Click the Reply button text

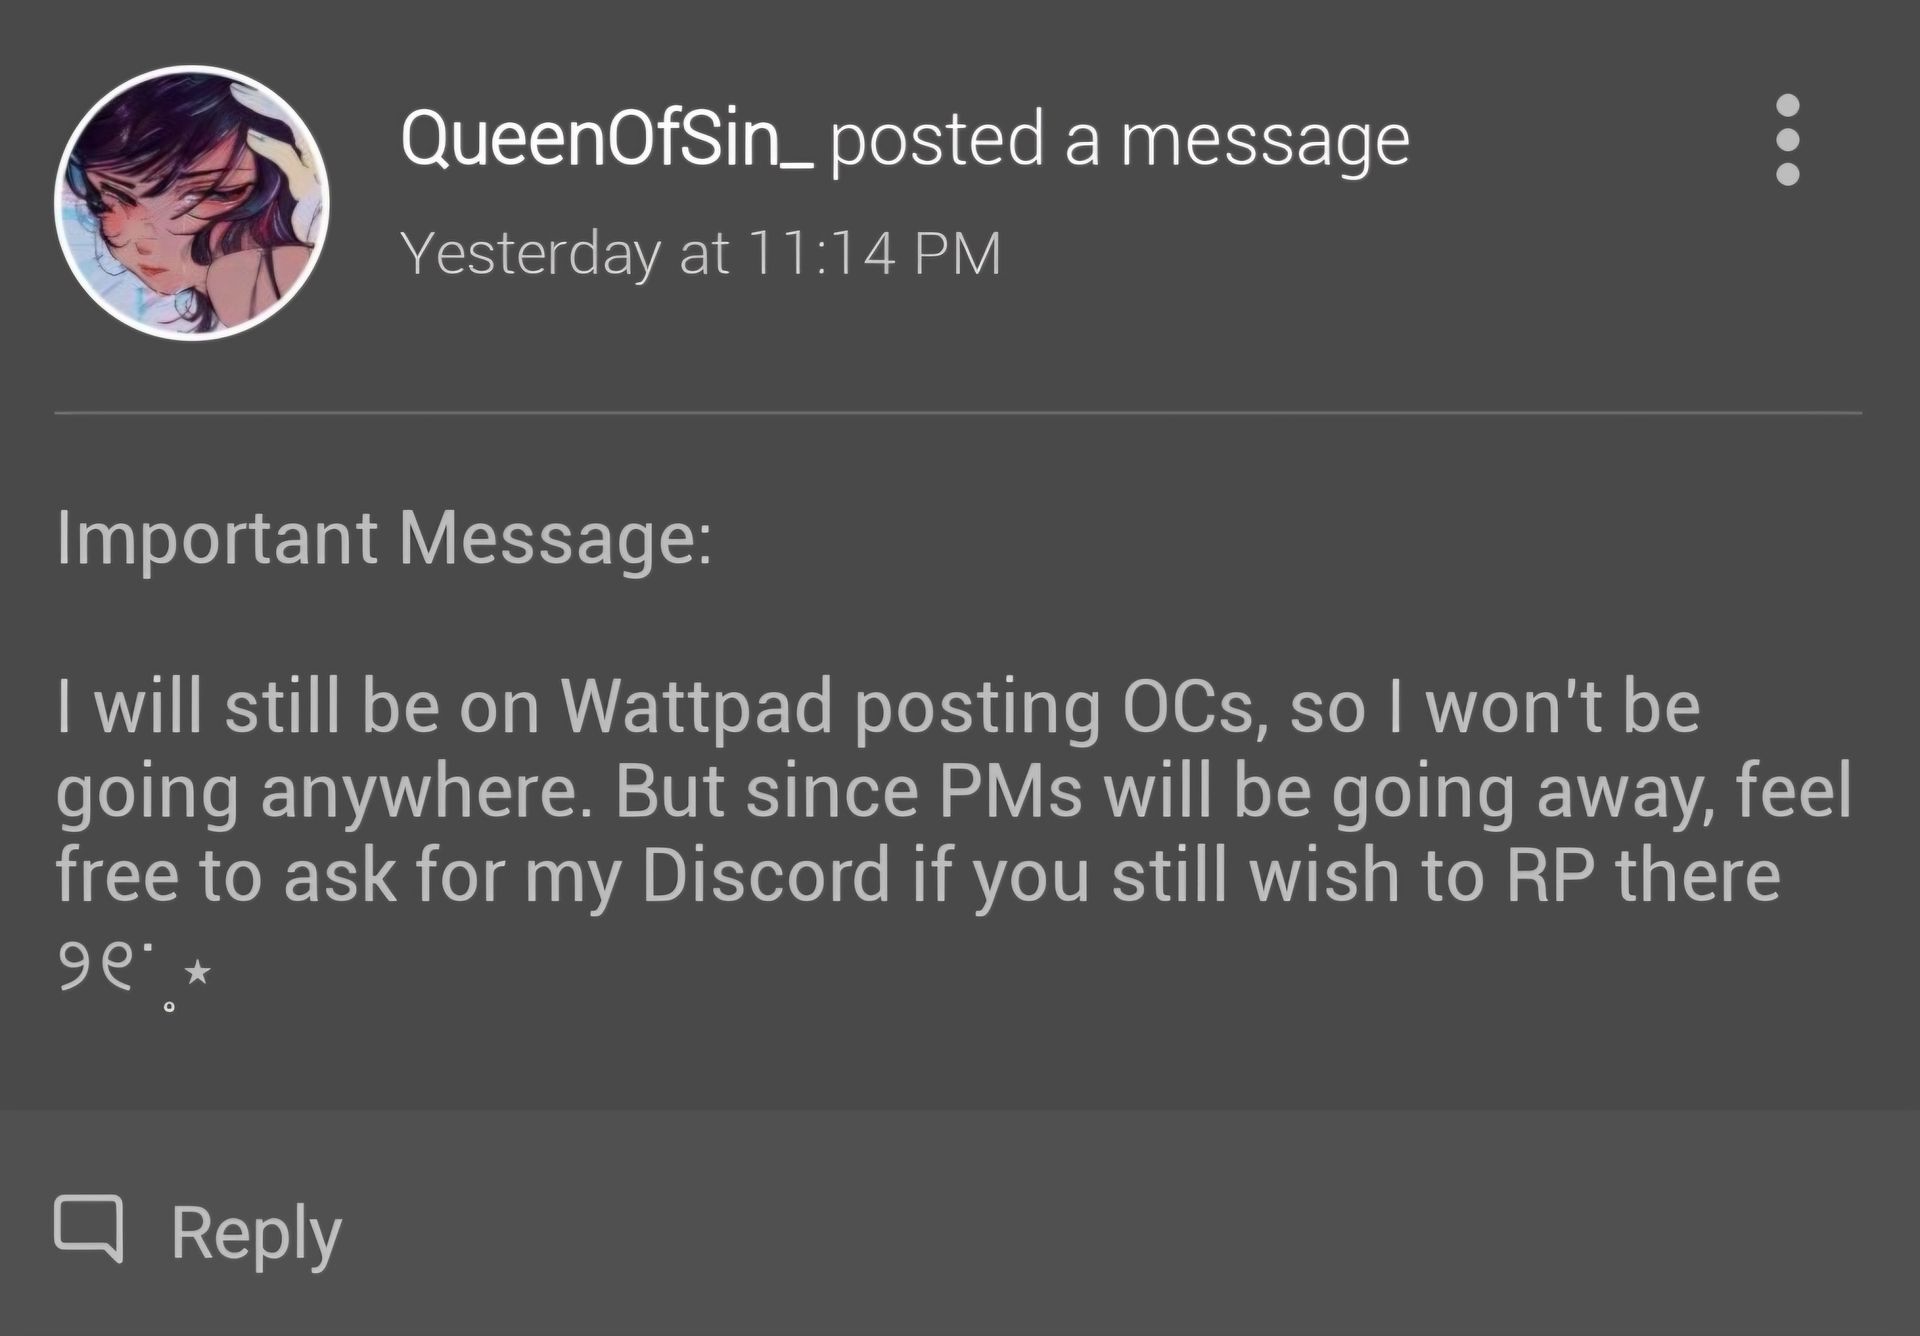pos(256,1234)
